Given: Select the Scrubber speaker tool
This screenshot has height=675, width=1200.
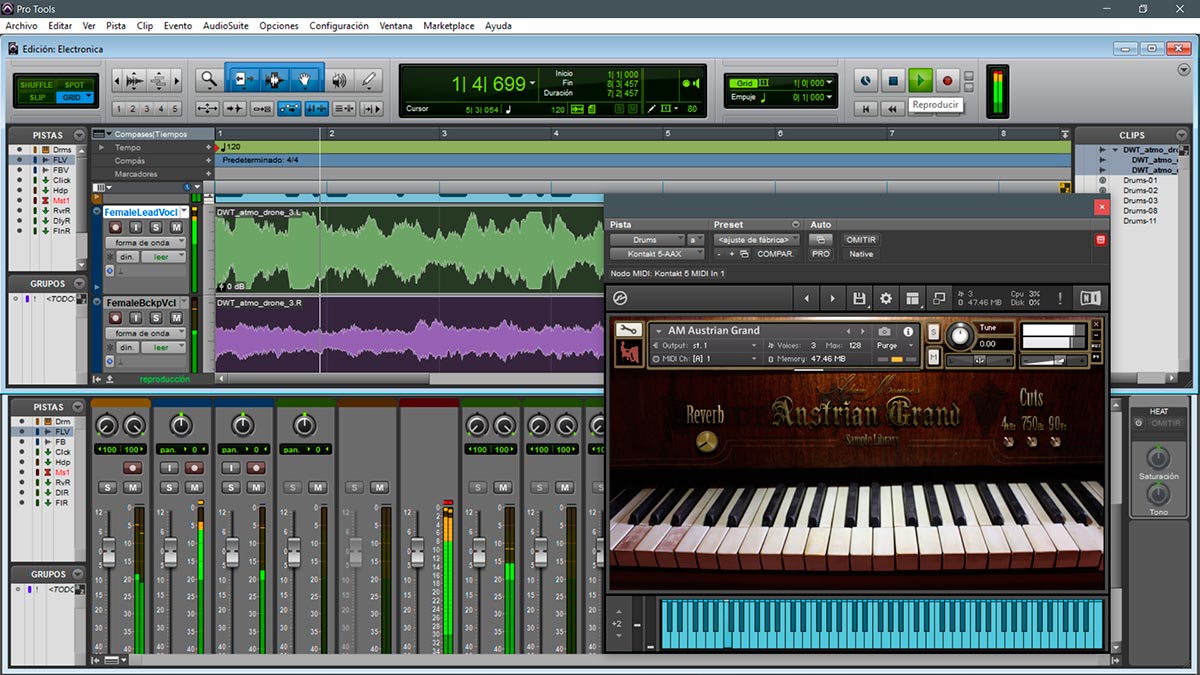Looking at the screenshot, I should 340,79.
